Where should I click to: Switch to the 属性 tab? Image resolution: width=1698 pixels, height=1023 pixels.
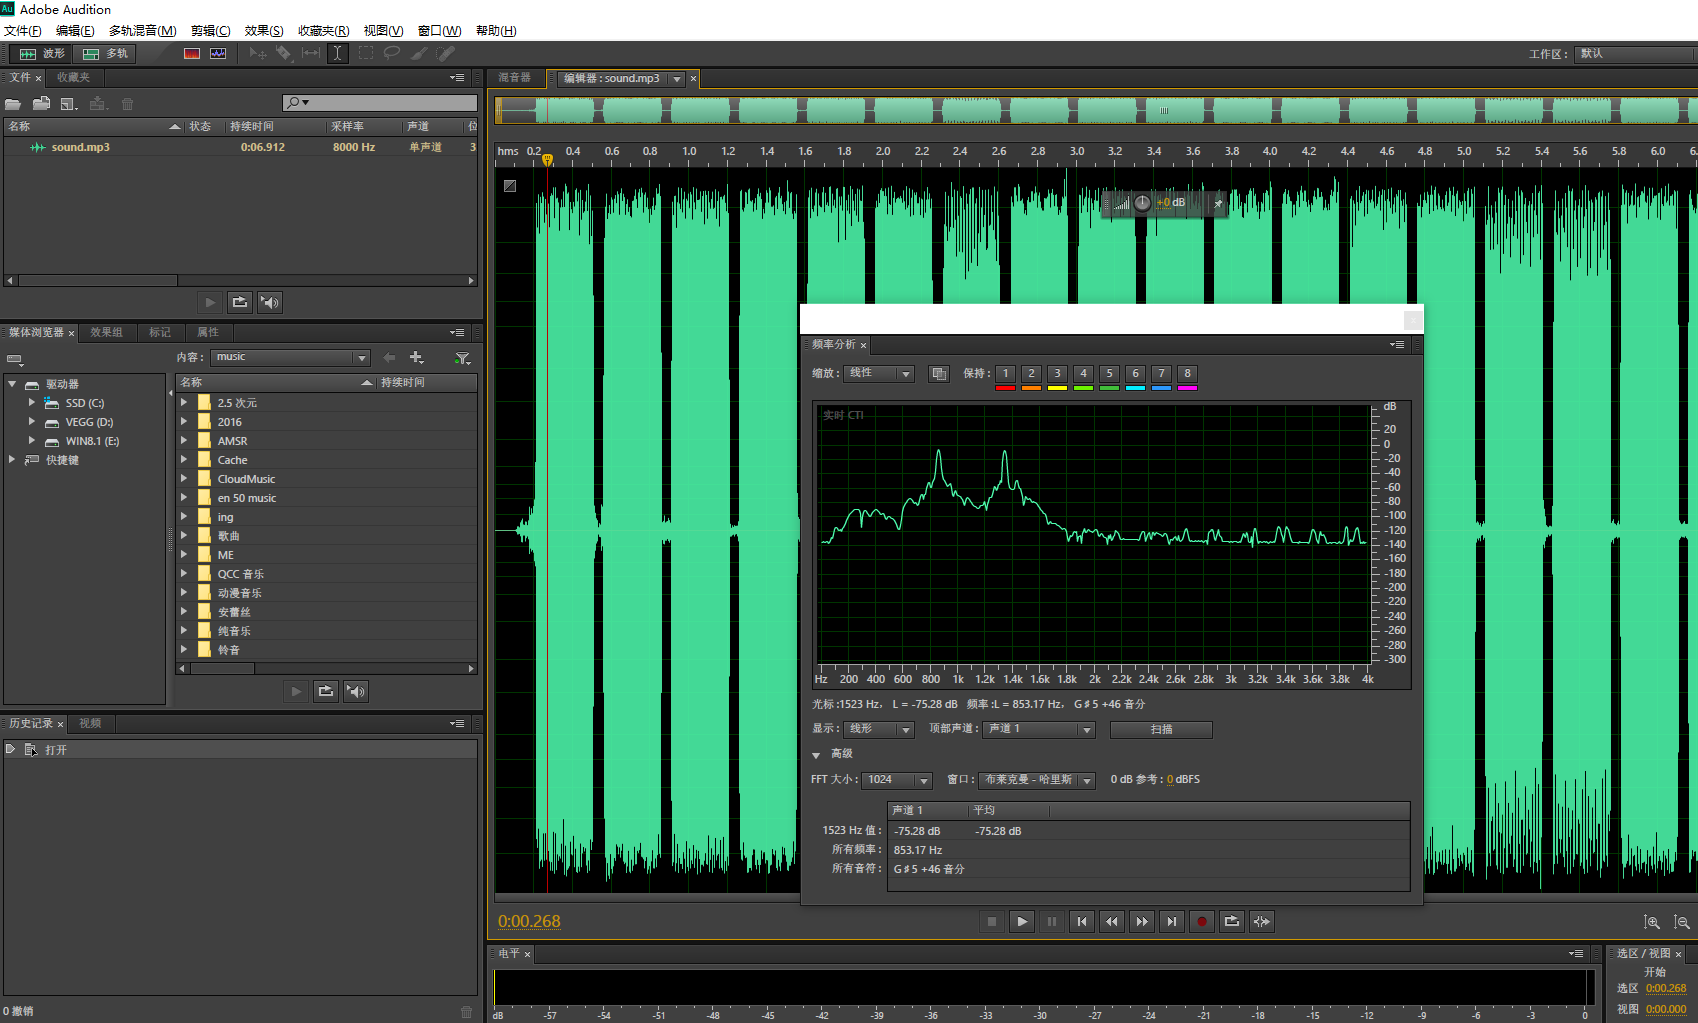click(x=208, y=332)
